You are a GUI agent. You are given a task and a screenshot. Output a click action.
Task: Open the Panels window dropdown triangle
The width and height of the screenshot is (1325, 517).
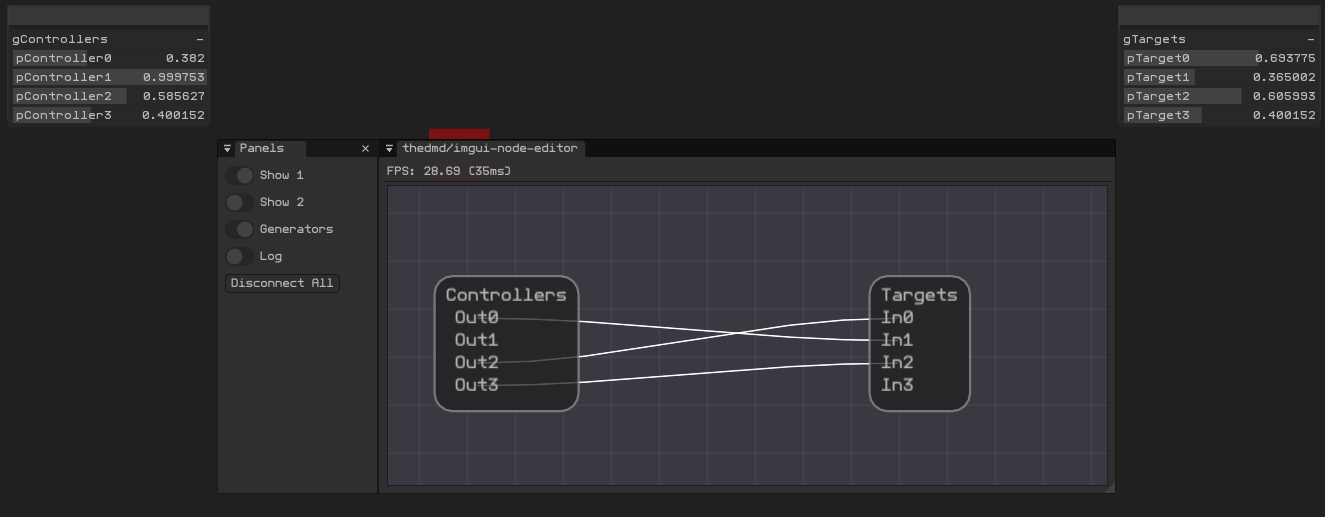pyautogui.click(x=227, y=148)
